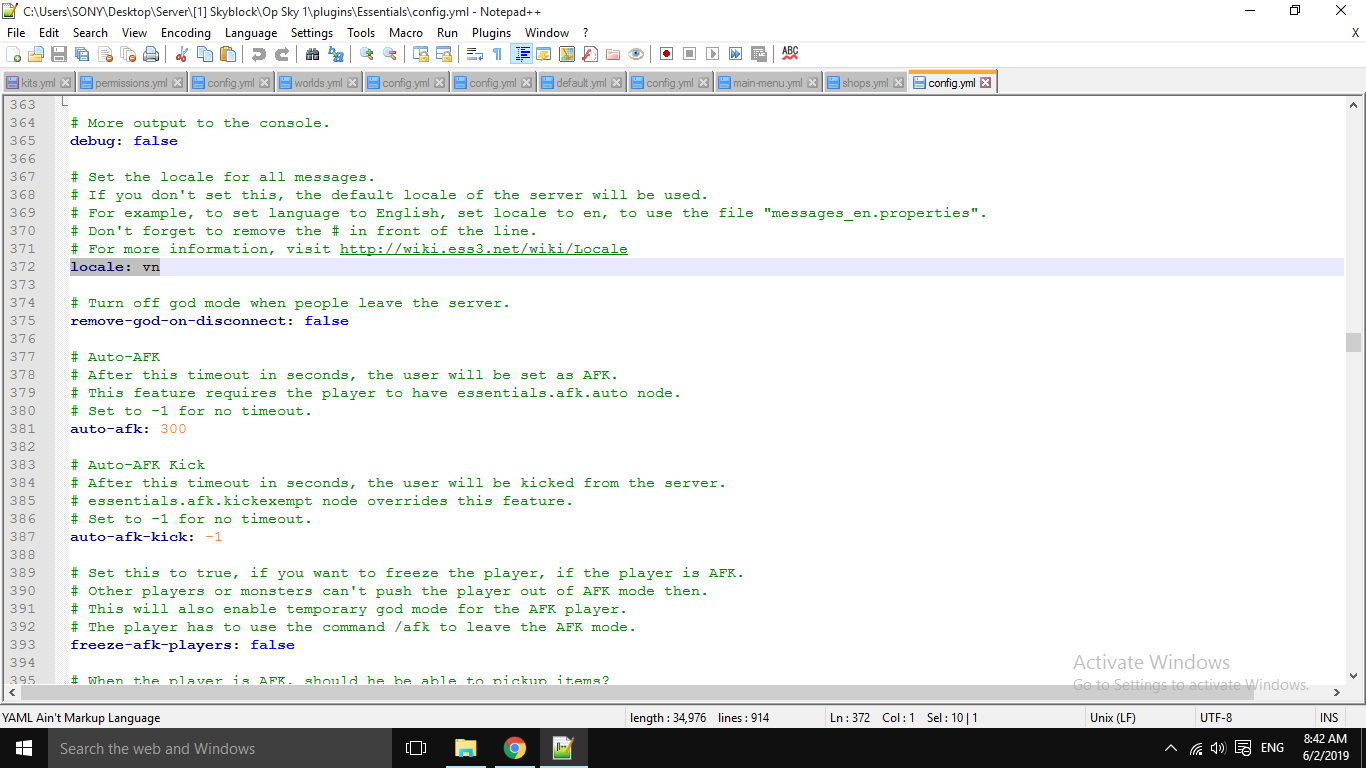This screenshot has width=1366, height=768.
Task: Click the New file toolbar icon
Action: click(14, 54)
